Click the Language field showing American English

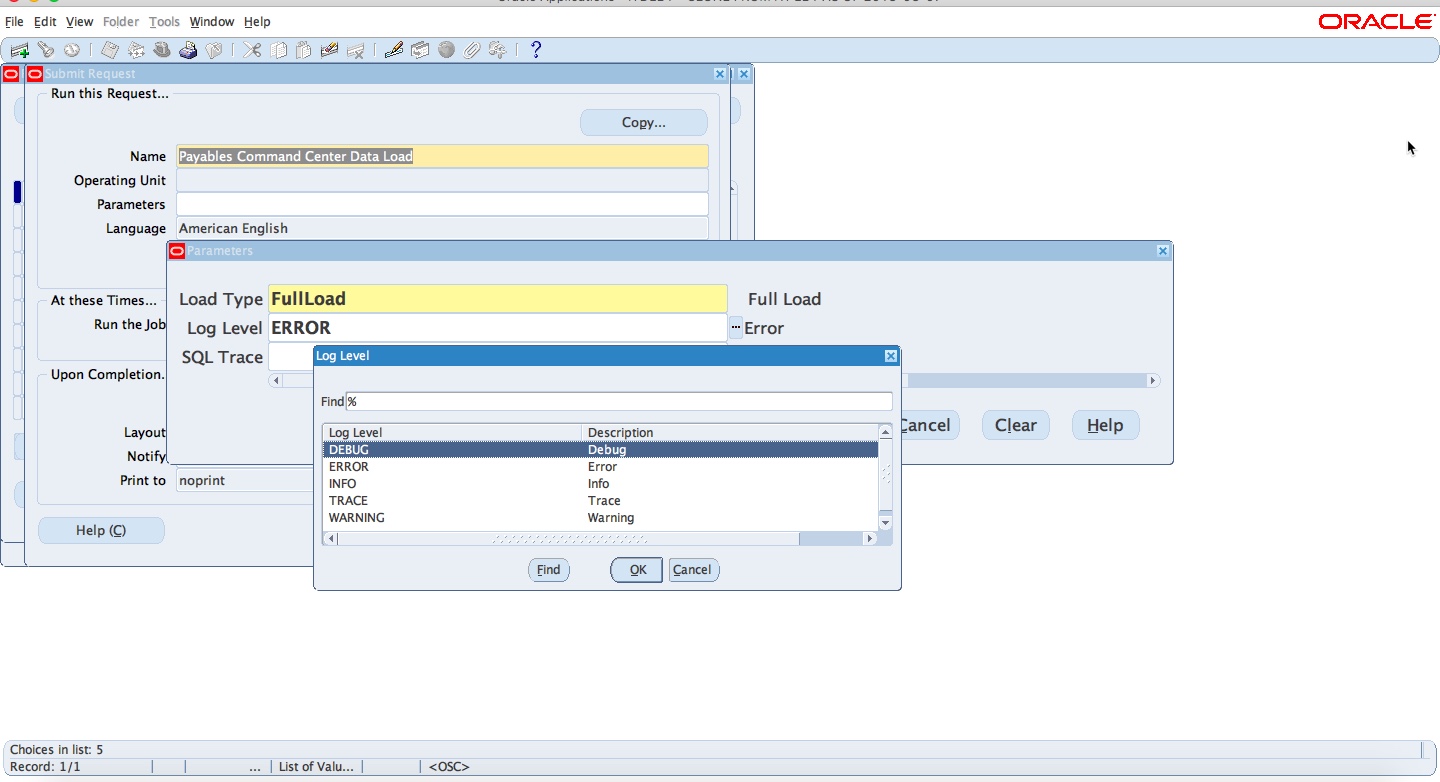[x=442, y=228]
